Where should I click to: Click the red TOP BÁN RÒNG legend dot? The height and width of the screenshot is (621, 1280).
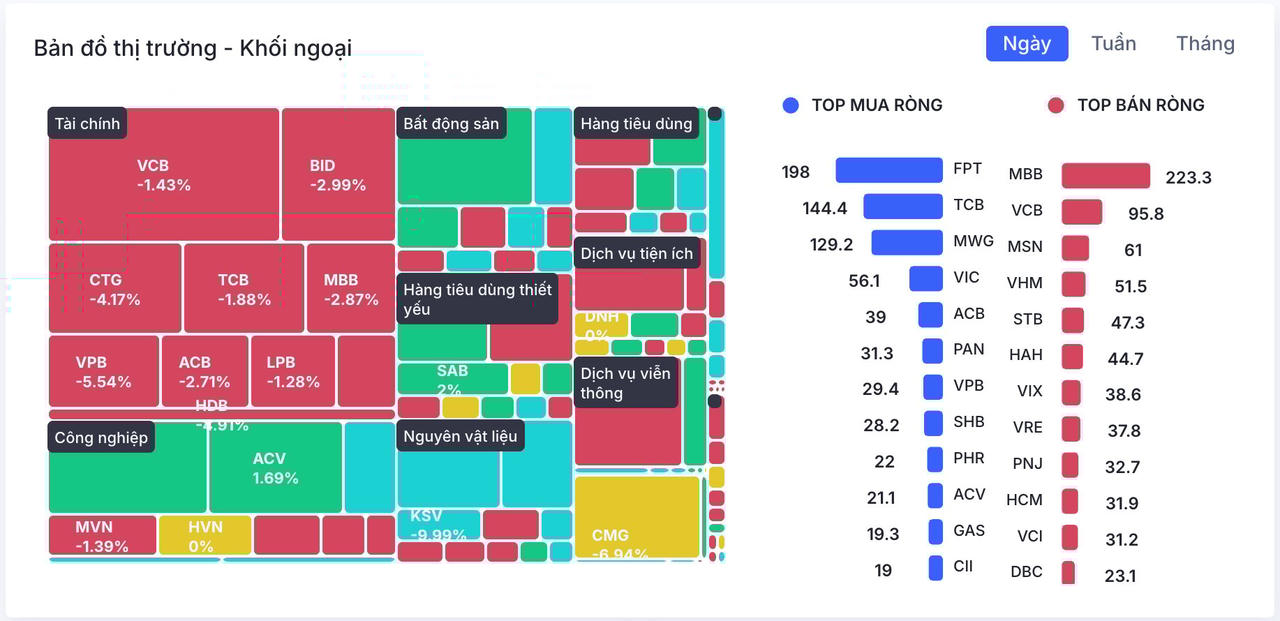click(1055, 105)
